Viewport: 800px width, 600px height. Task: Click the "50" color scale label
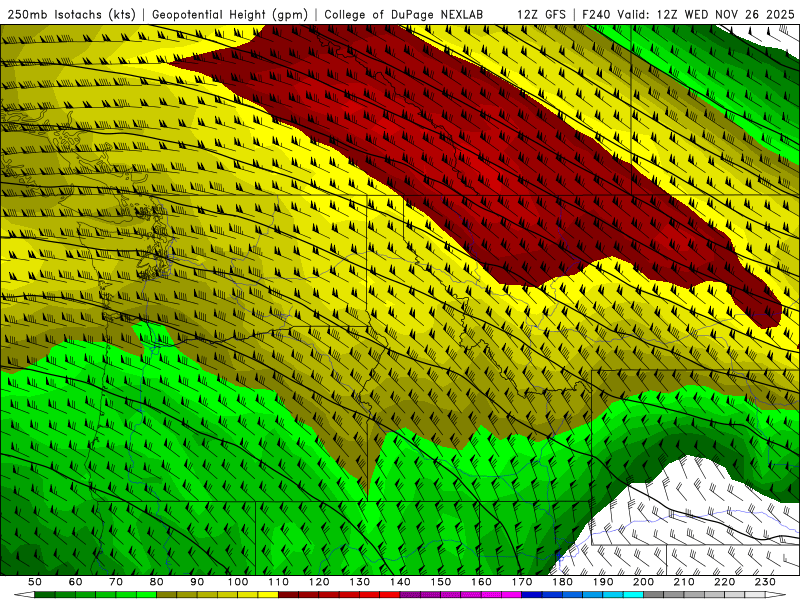click(35, 582)
